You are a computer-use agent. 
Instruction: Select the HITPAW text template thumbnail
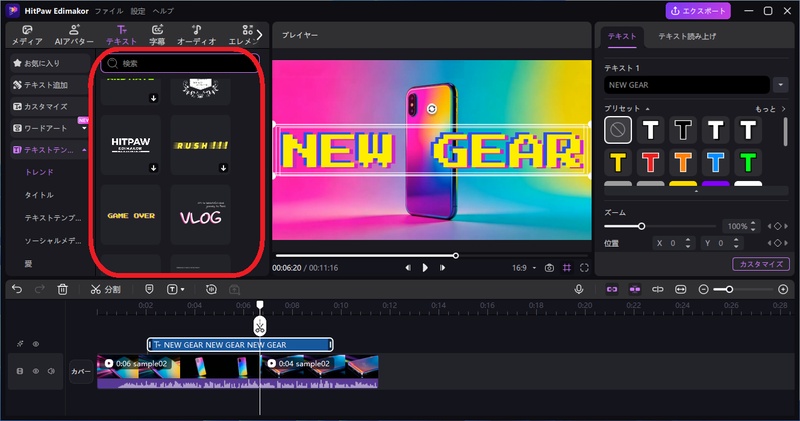[131, 145]
